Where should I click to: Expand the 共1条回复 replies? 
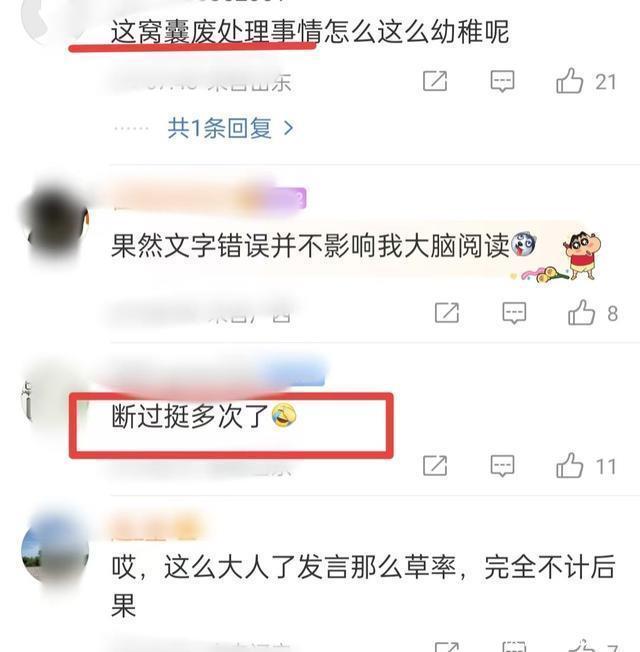pos(220,128)
